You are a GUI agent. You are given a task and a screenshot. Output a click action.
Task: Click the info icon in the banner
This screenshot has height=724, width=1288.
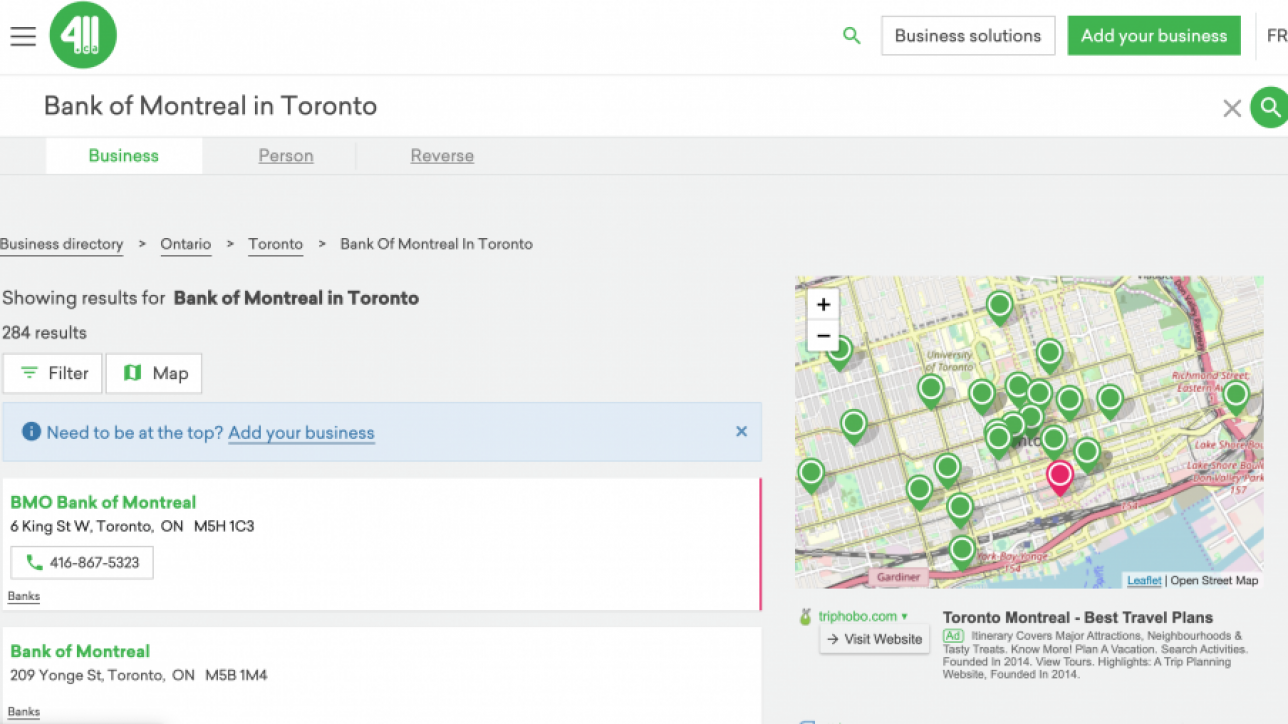pyautogui.click(x=31, y=432)
